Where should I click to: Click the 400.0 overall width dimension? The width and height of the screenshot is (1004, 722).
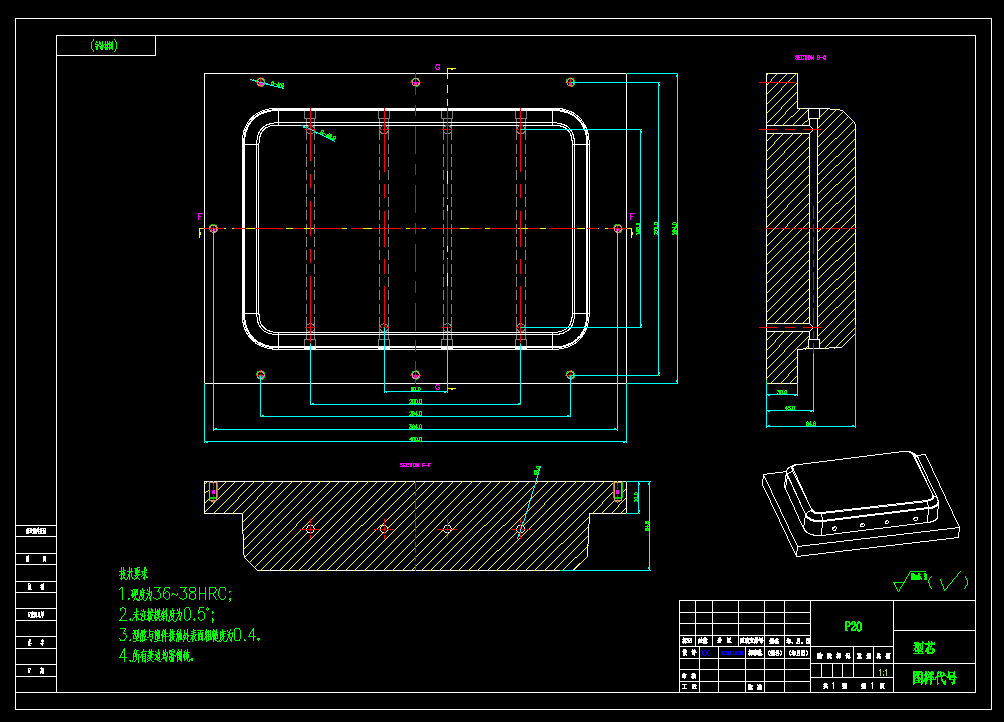coord(416,439)
